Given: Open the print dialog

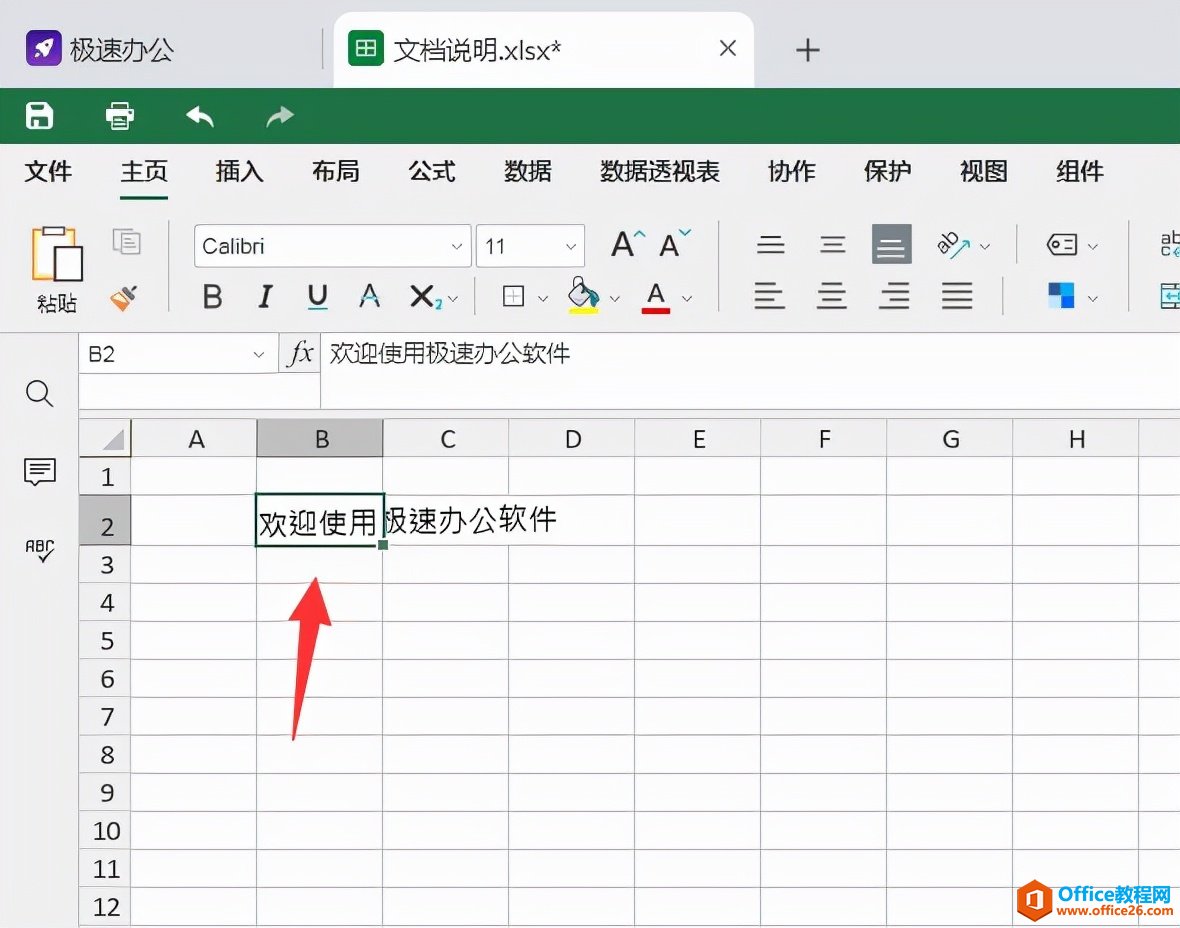Looking at the screenshot, I should 119,115.
